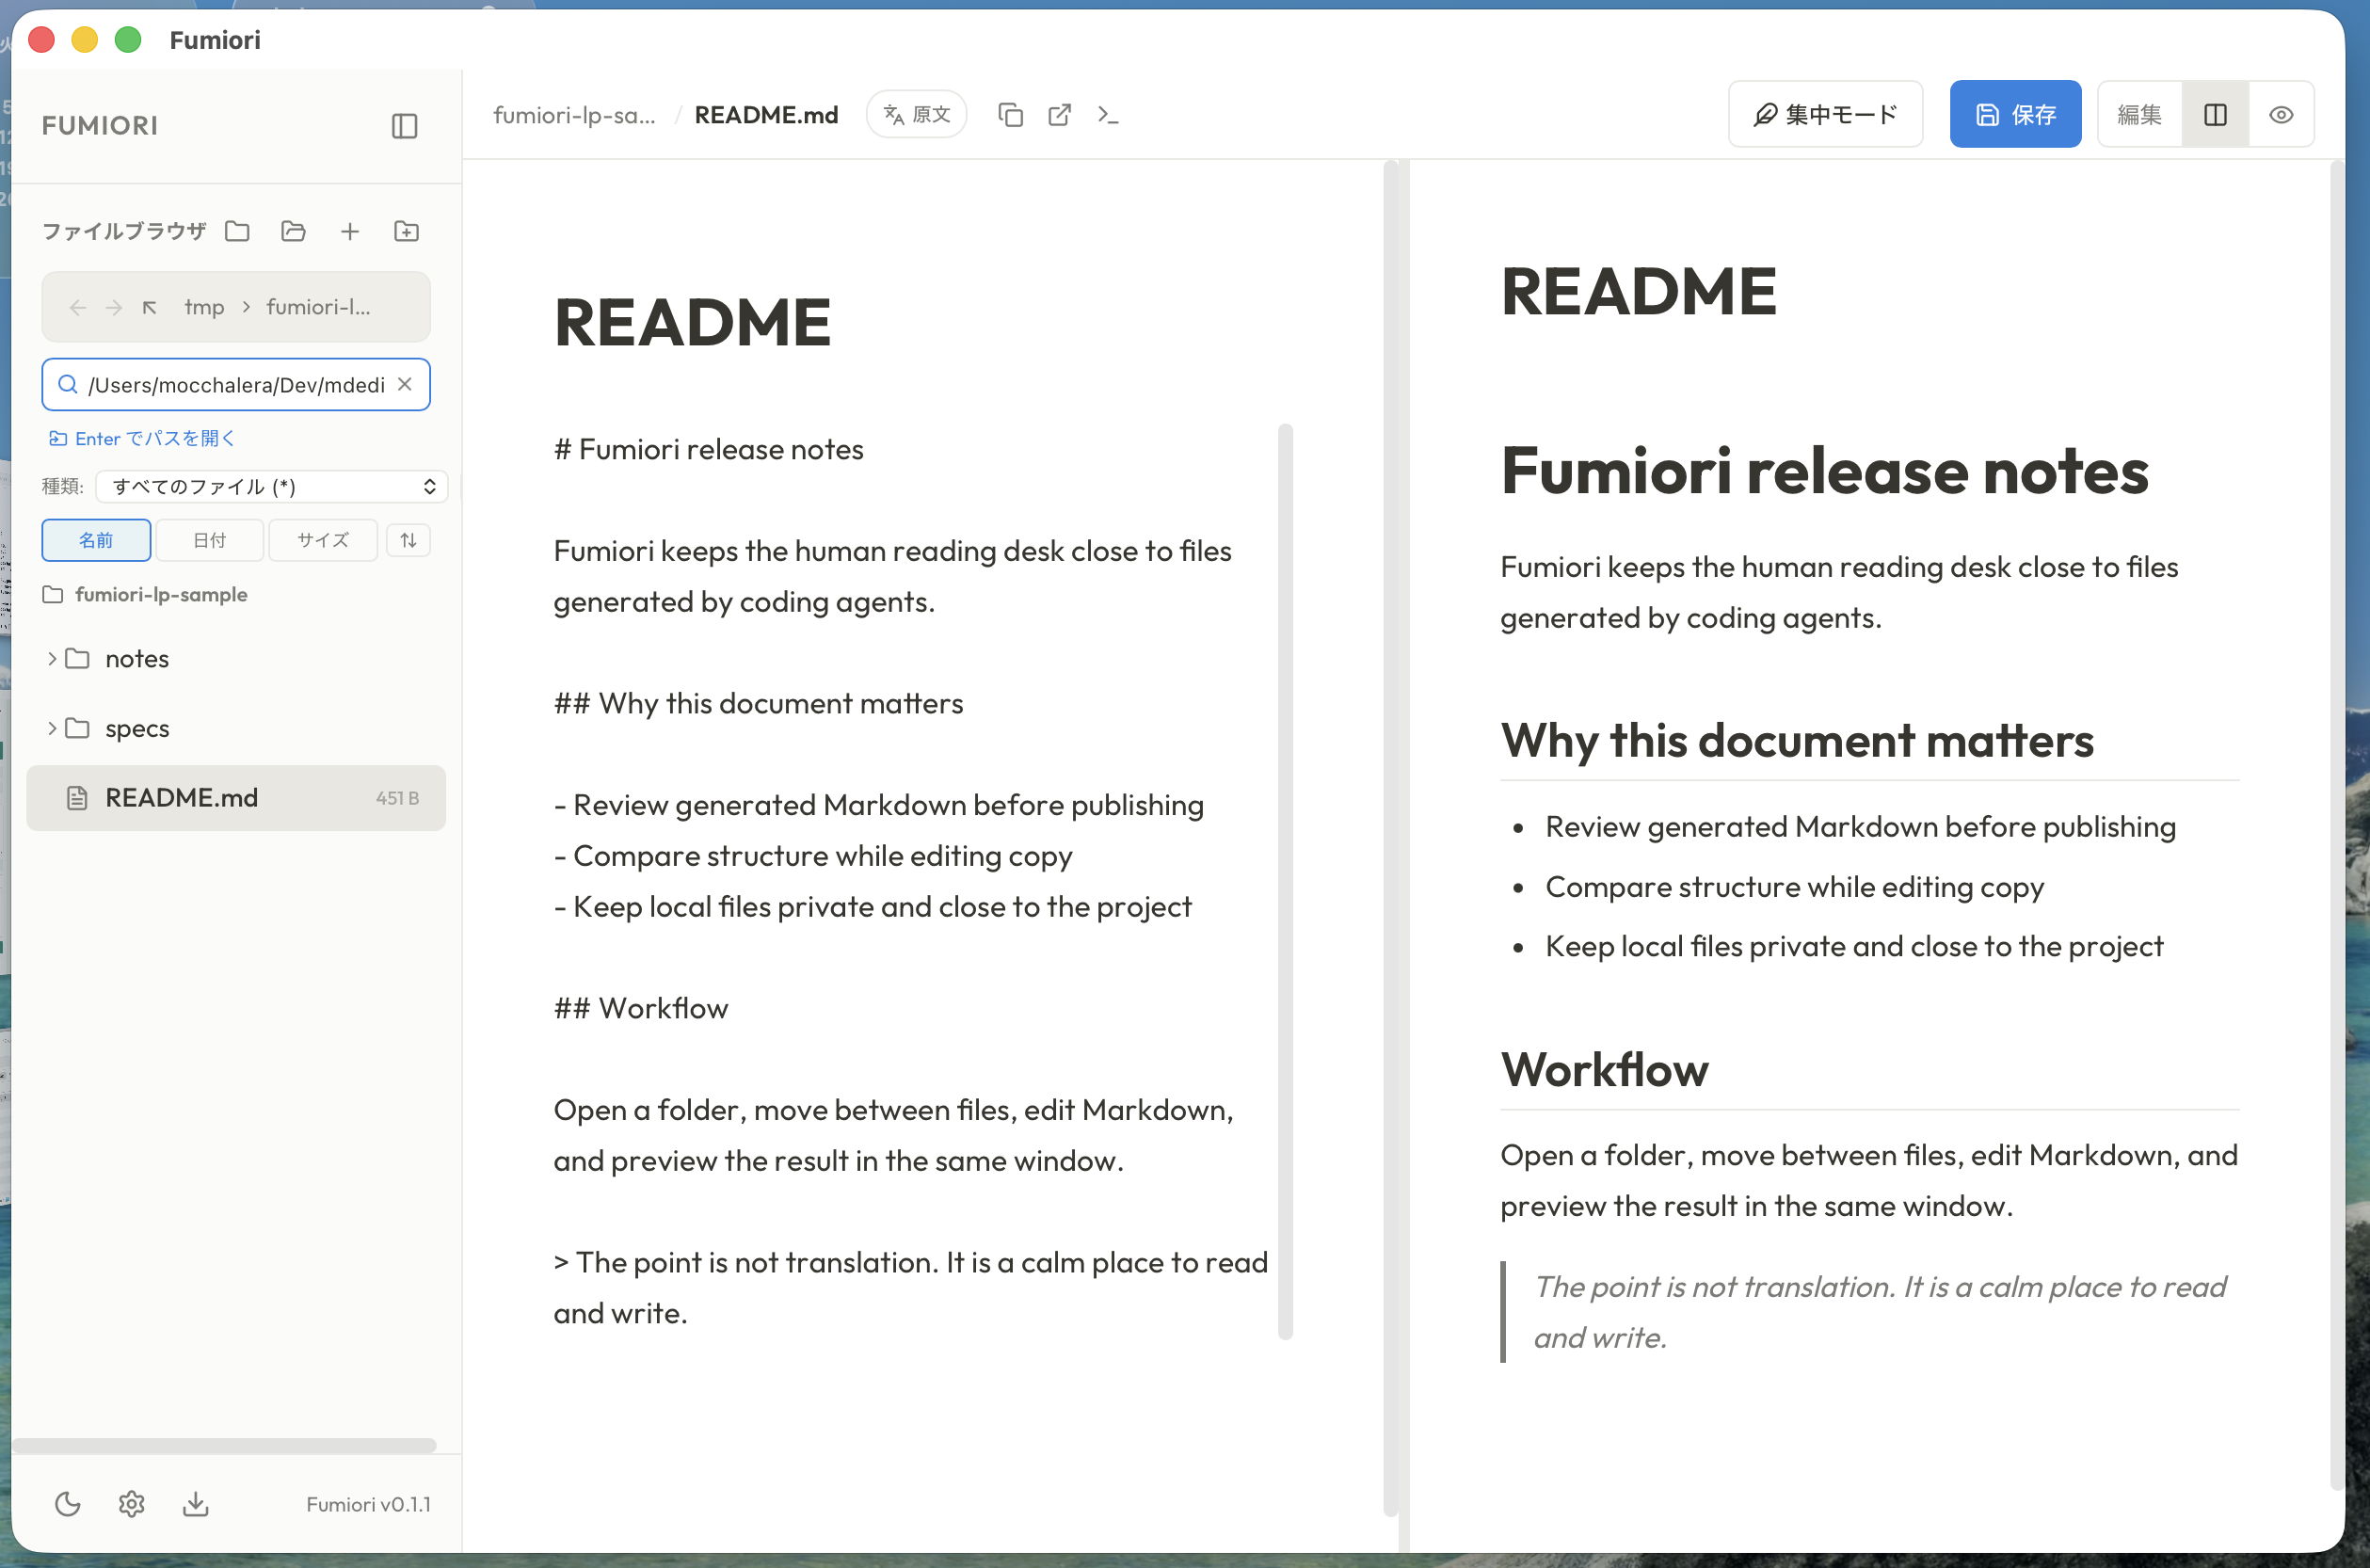Image resolution: width=2370 pixels, height=1568 pixels.
Task: Open the 種類 file type dropdown
Action: (271, 487)
